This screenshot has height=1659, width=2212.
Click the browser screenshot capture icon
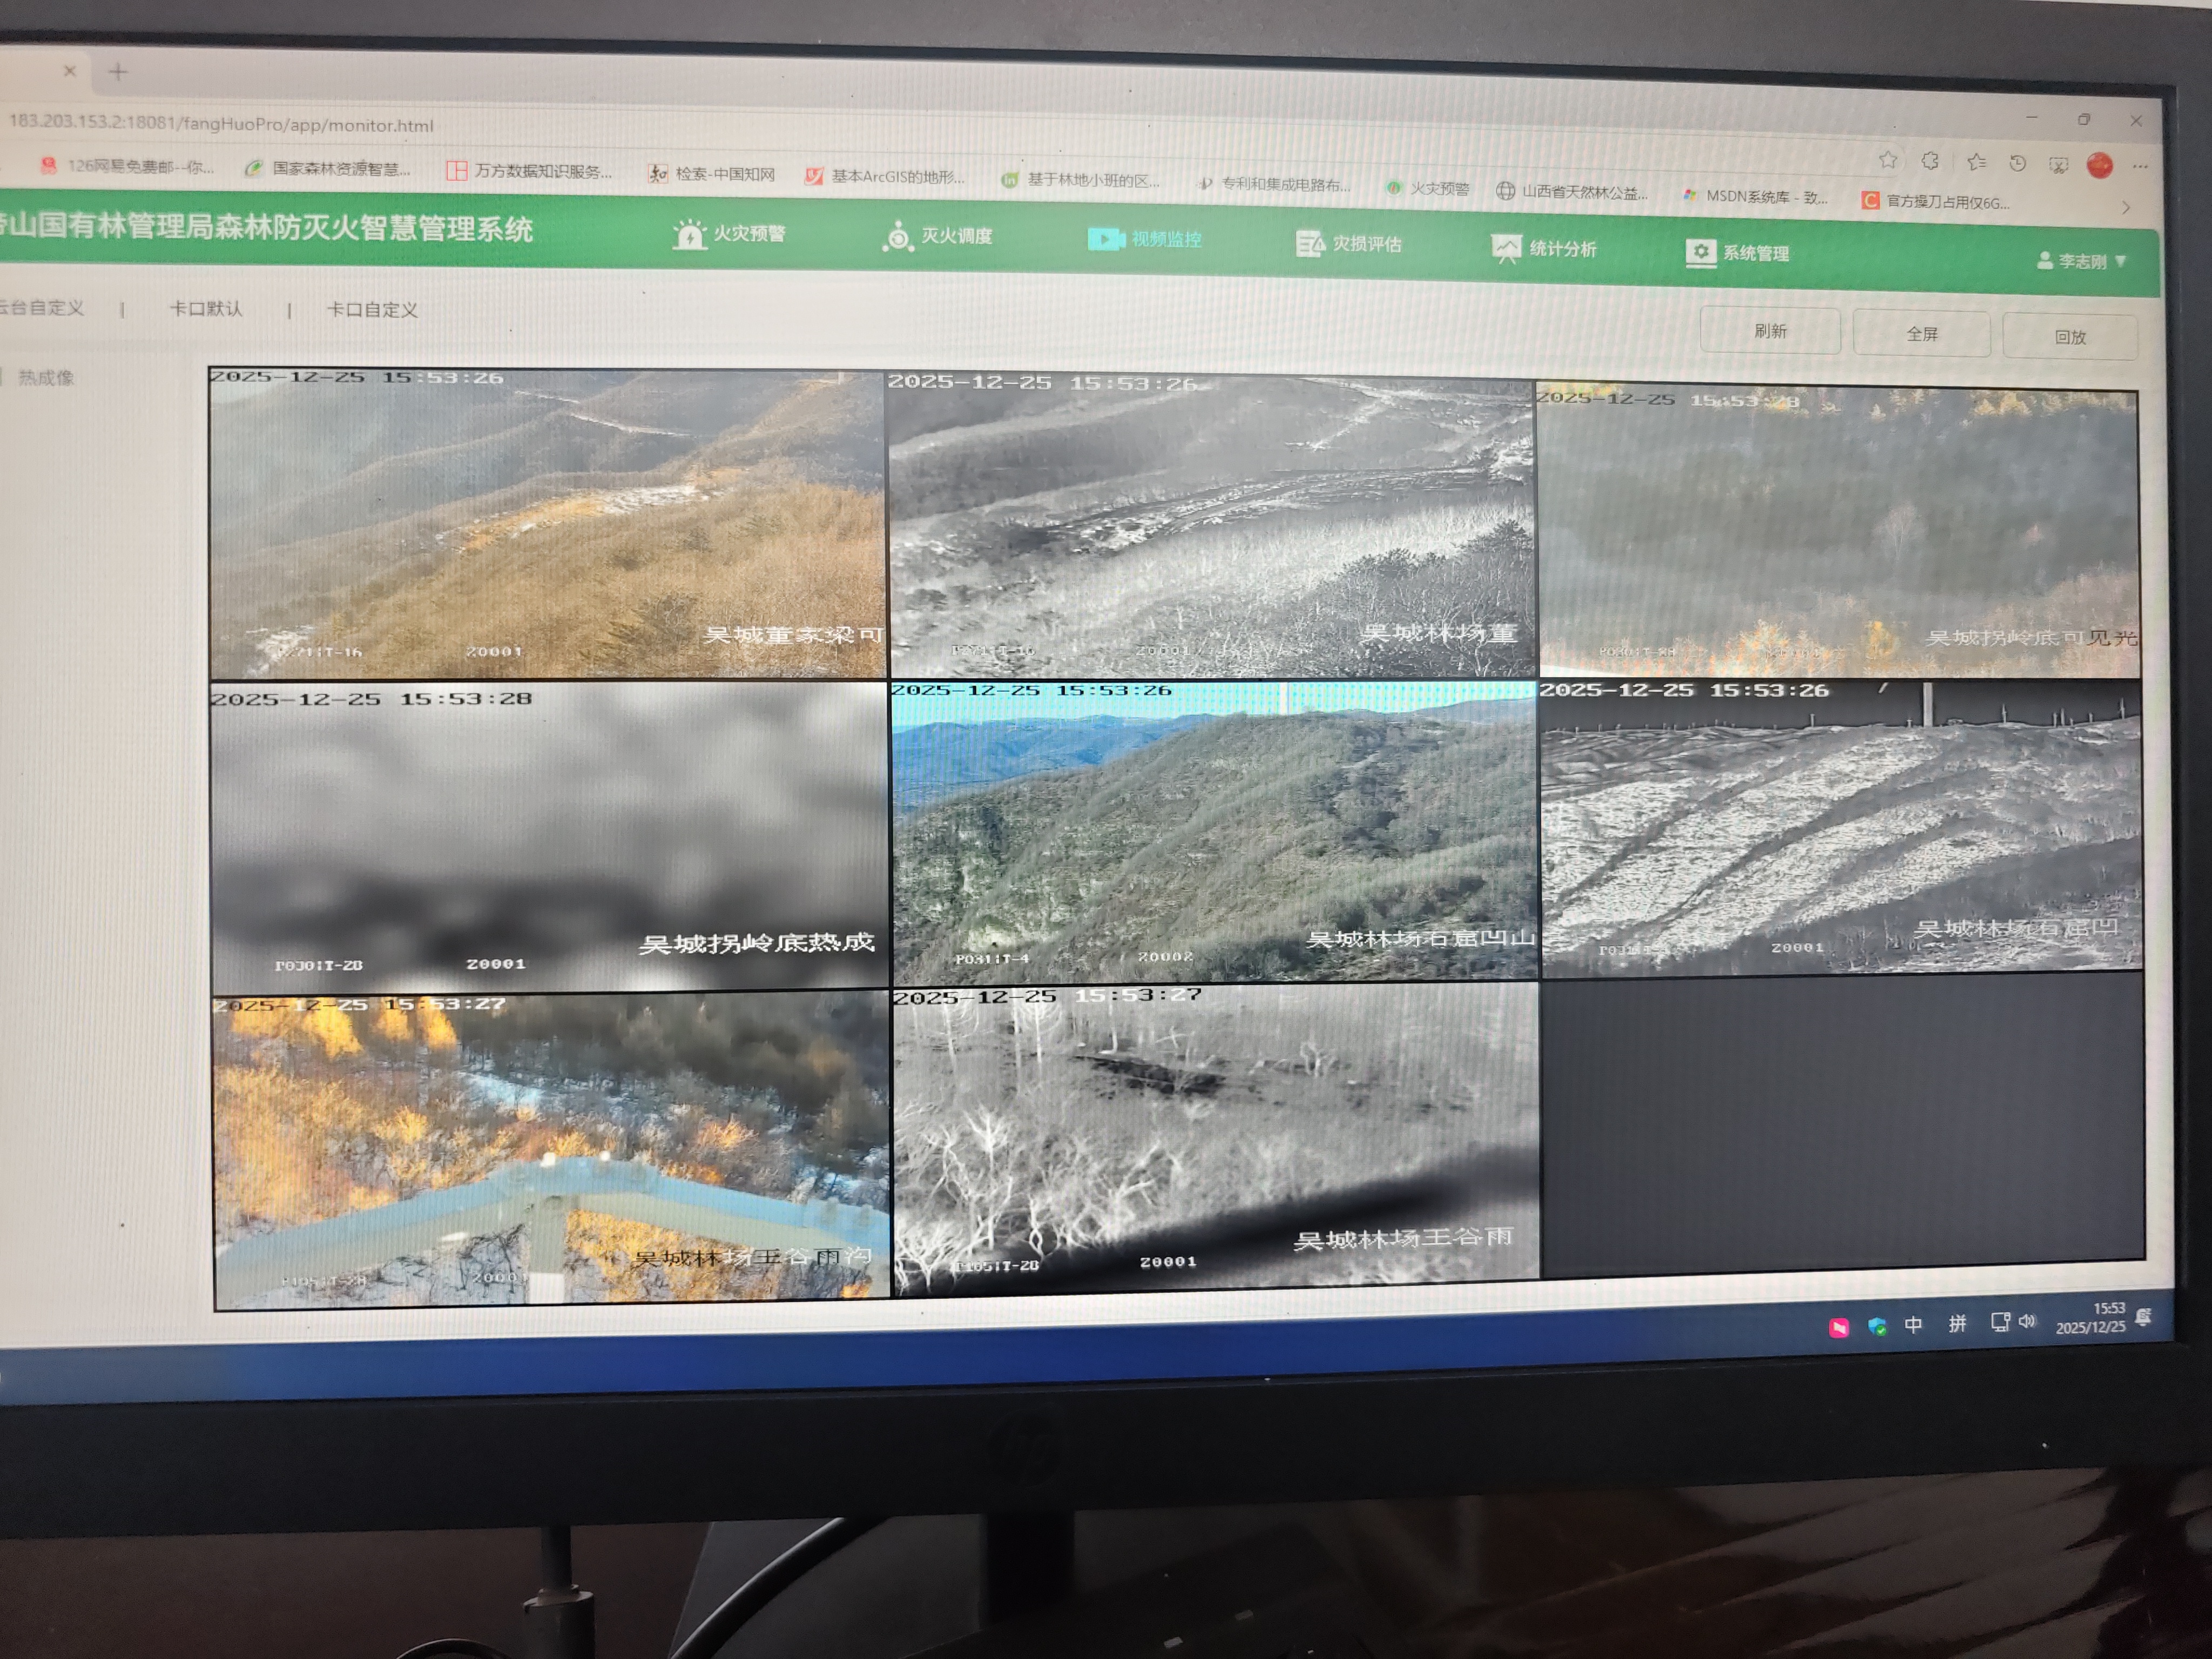(x=2058, y=166)
